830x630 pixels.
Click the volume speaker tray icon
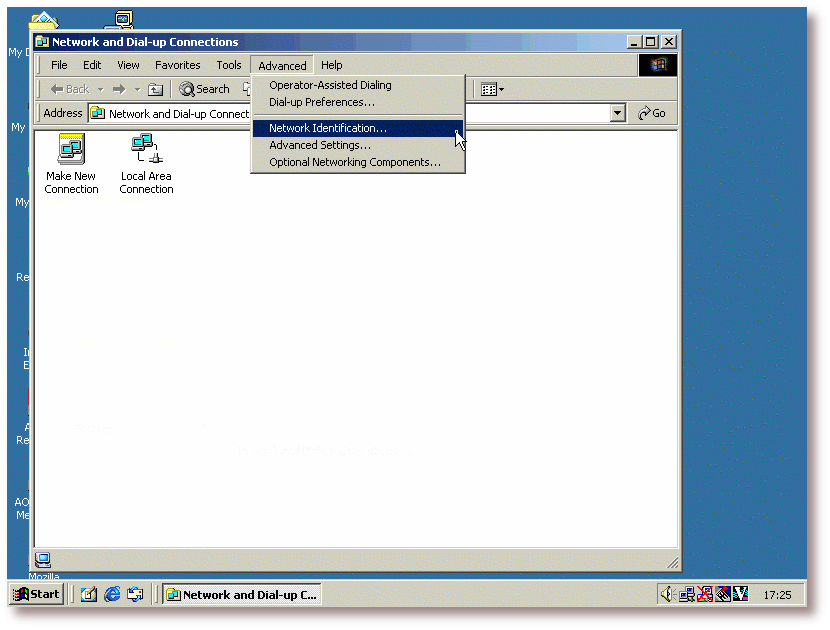point(667,594)
